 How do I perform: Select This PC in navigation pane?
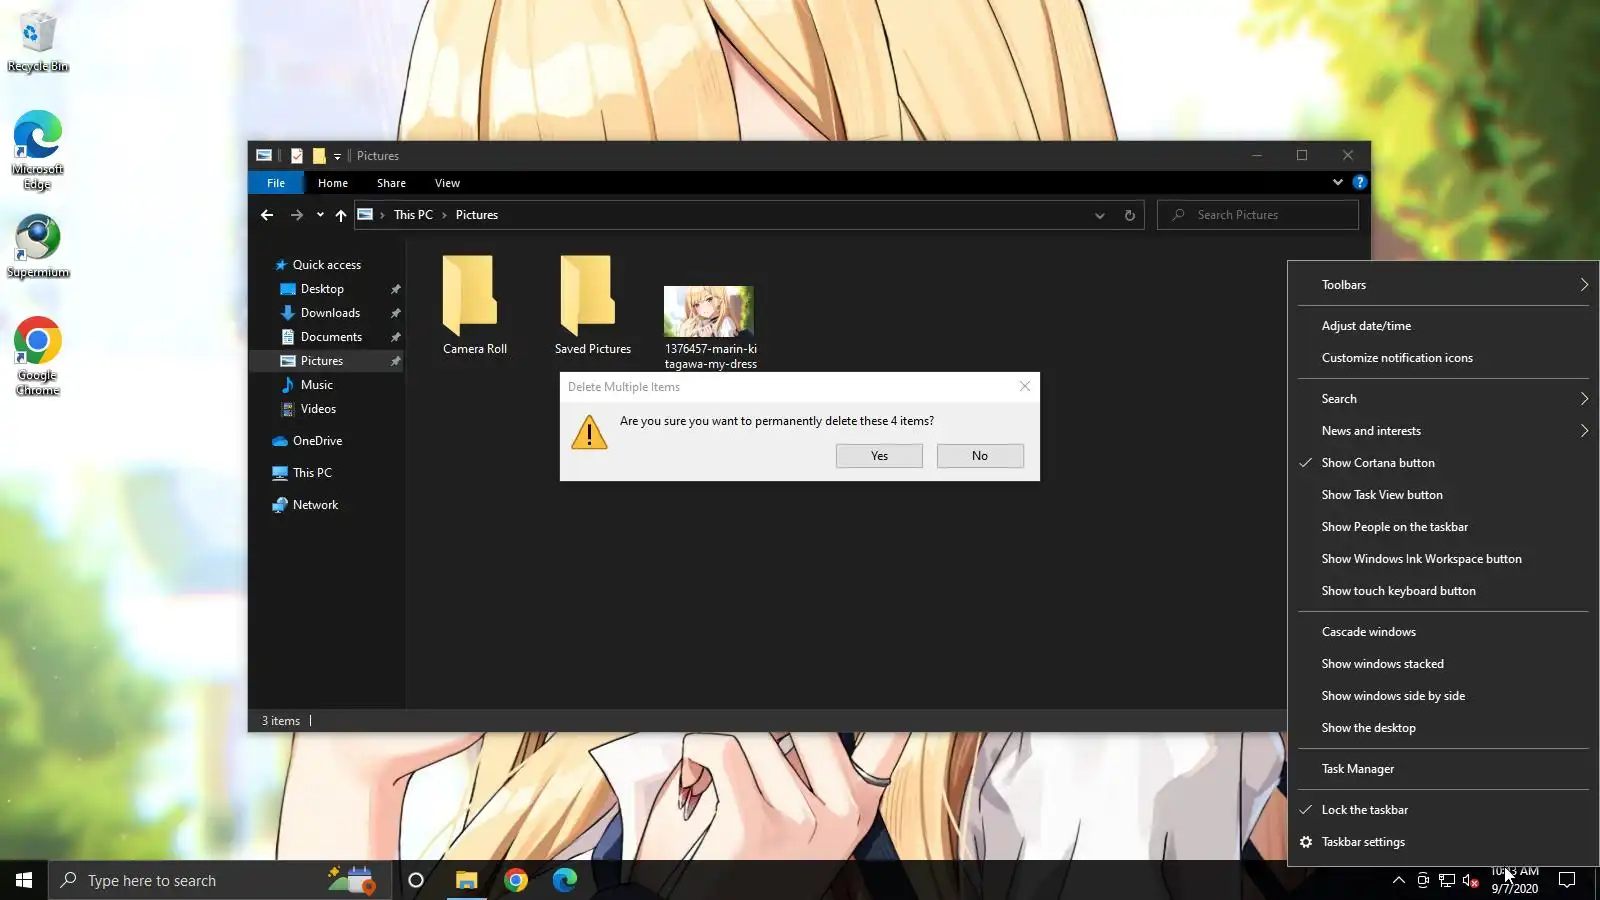(x=312, y=473)
